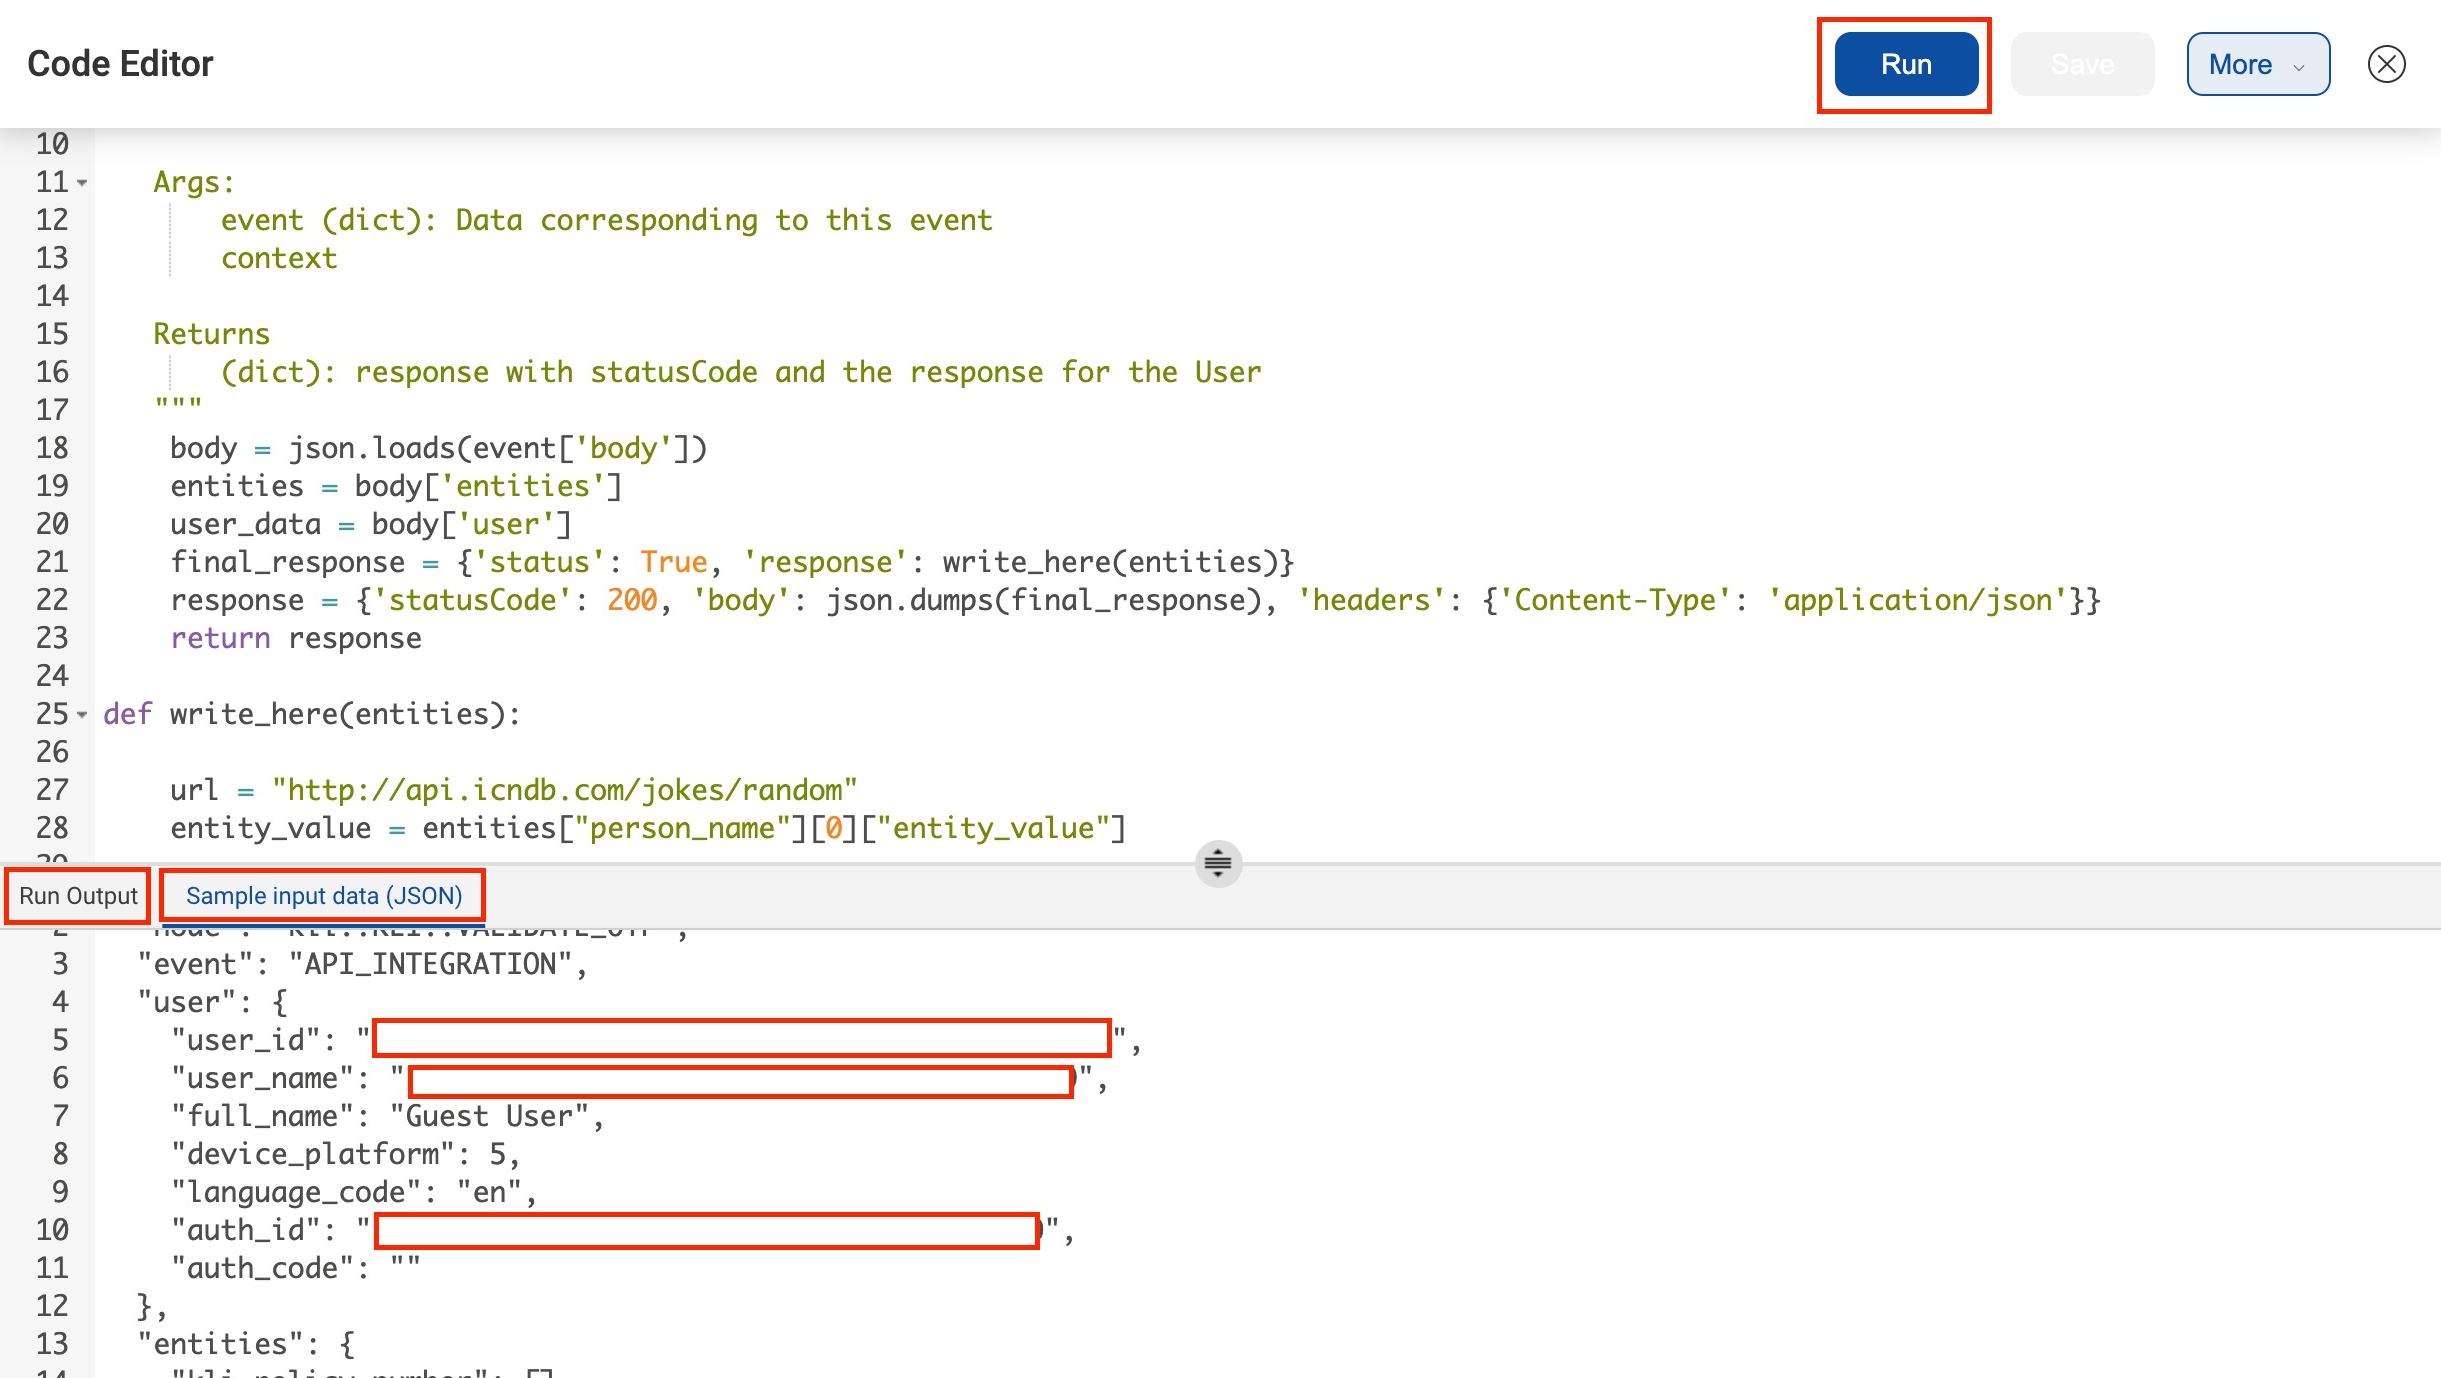Viewport: 2441px width, 1378px height.
Task: Click into the user_name value field
Action: (741, 1081)
